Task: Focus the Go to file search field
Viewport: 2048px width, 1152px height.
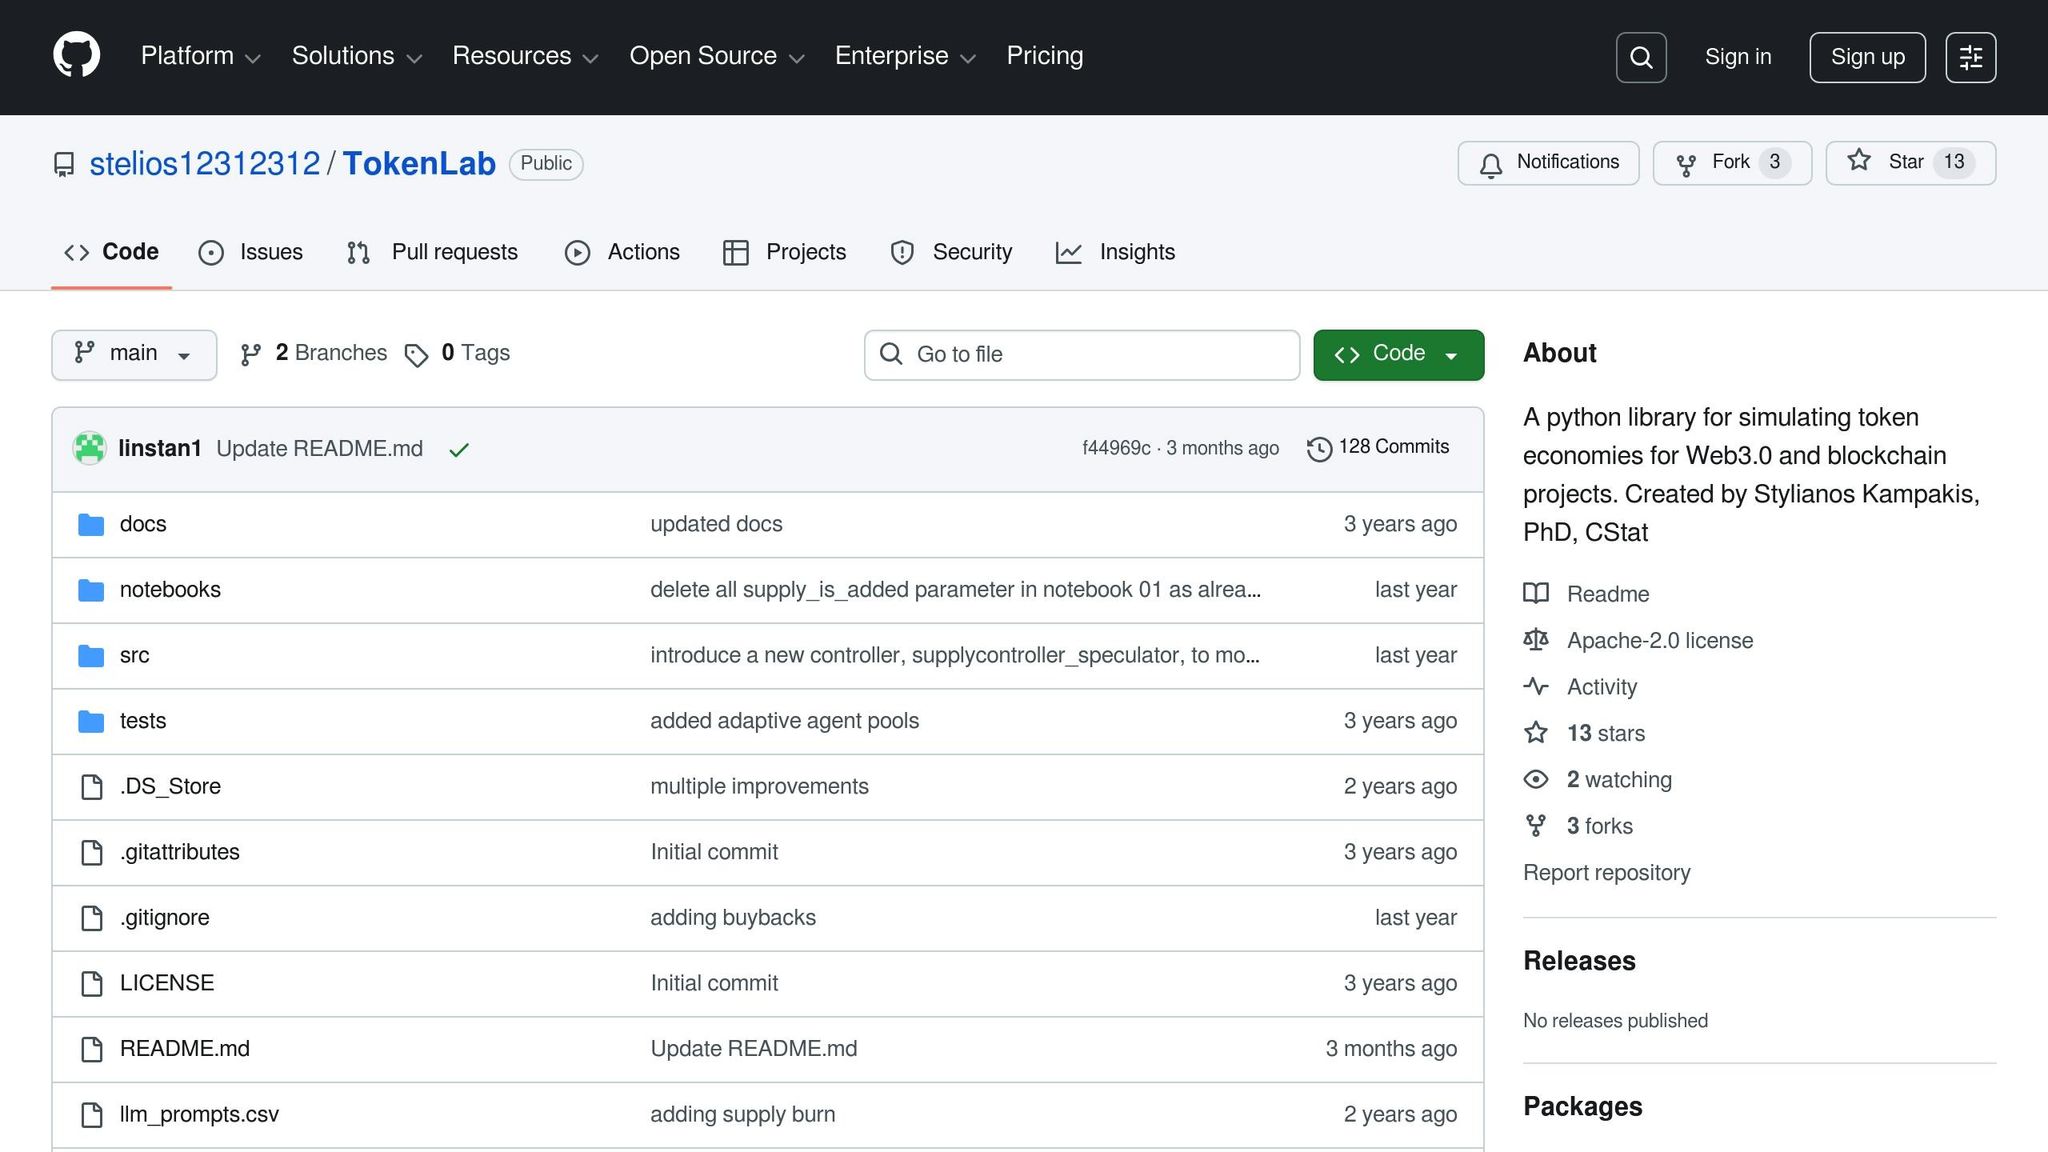Action: 1082,355
